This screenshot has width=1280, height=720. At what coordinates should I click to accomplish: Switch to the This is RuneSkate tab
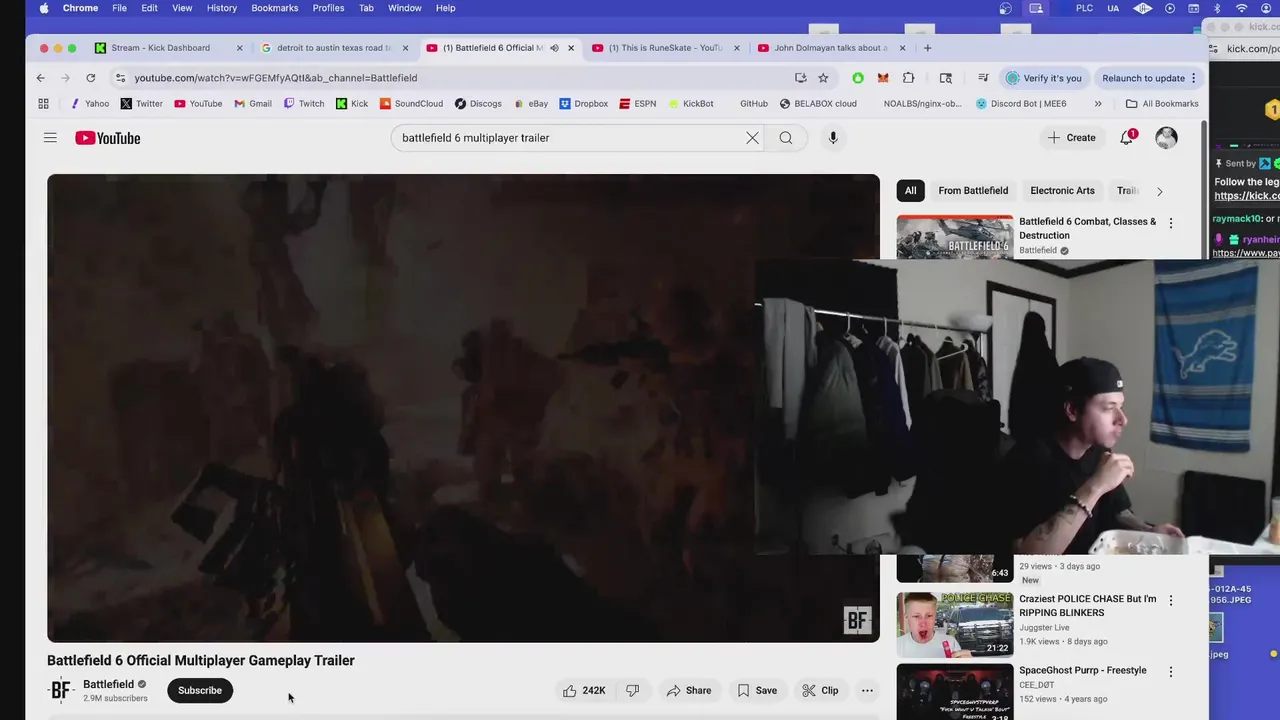[x=665, y=48]
